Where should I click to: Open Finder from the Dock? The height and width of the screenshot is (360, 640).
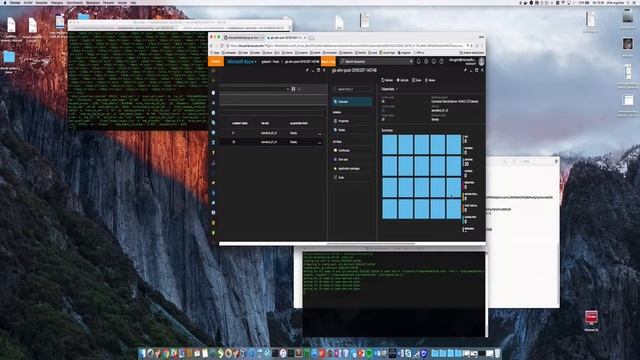coord(142,353)
